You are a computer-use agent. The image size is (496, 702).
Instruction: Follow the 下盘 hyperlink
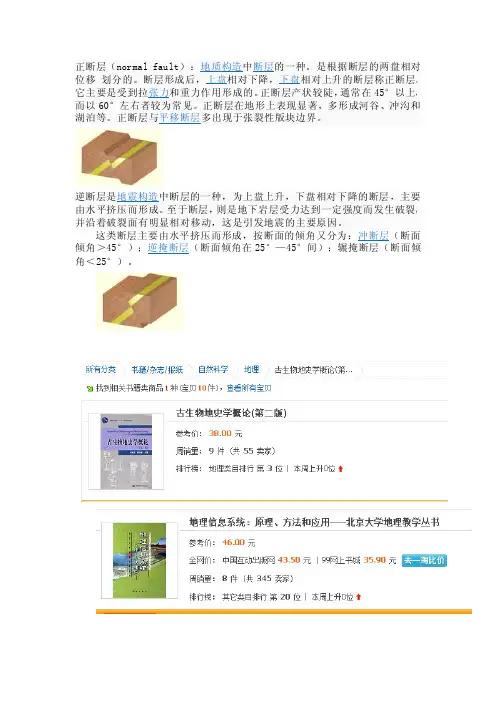pos(290,80)
